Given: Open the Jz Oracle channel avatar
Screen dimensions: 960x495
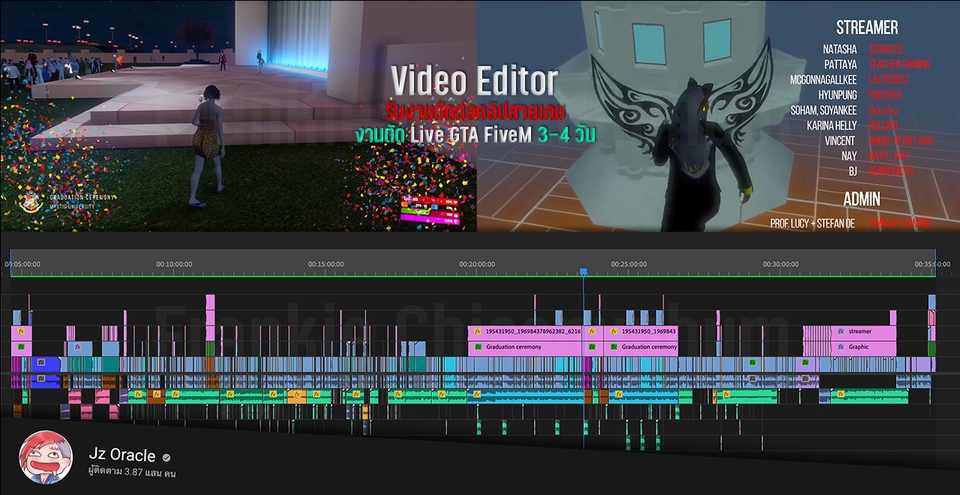Looking at the screenshot, I should click(46, 458).
